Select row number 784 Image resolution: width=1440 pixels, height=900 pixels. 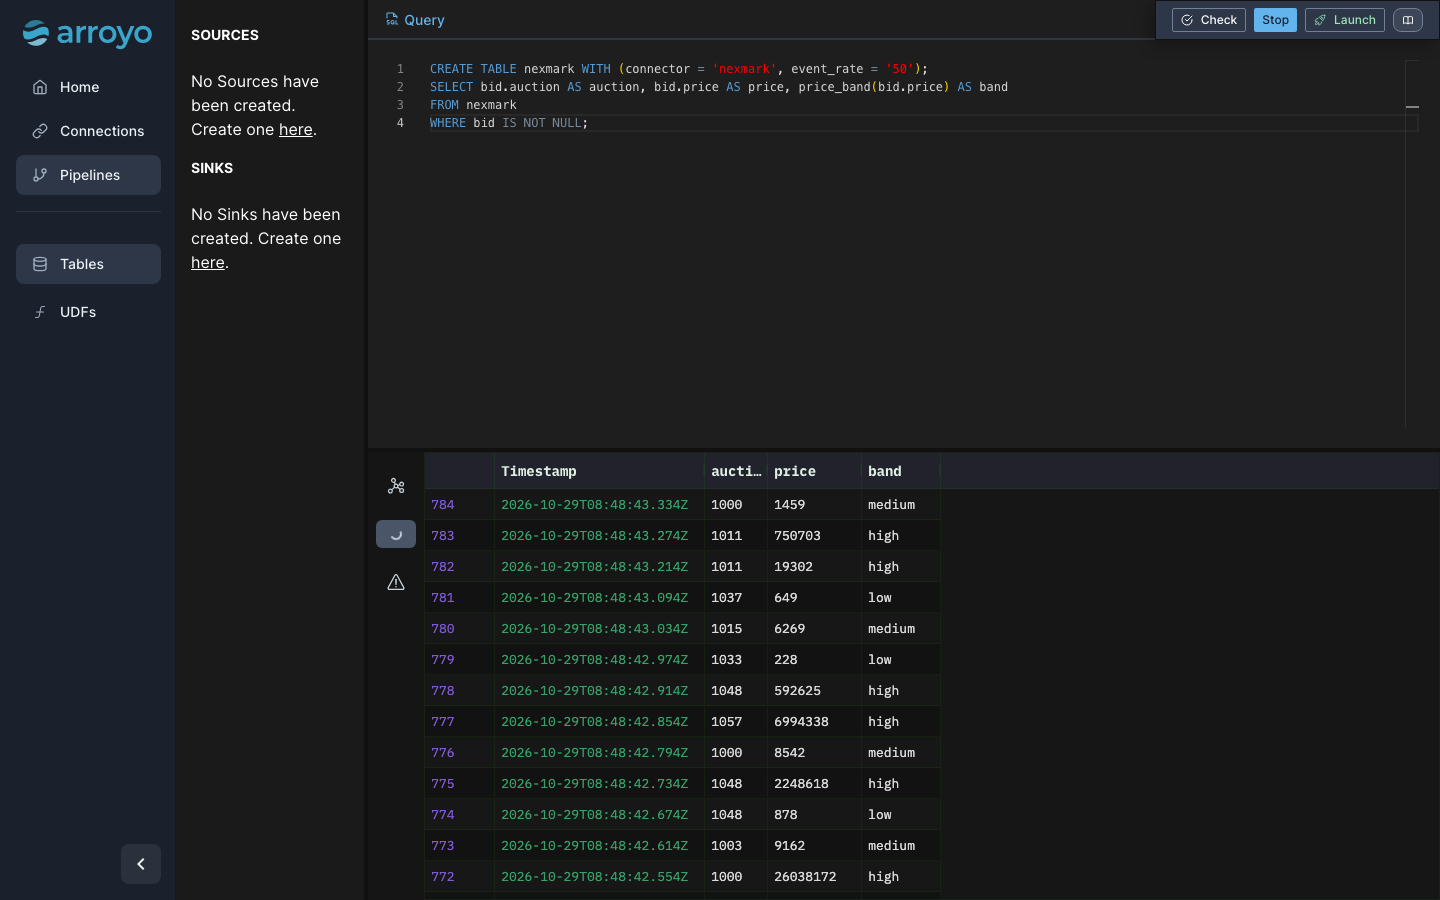click(x=443, y=505)
